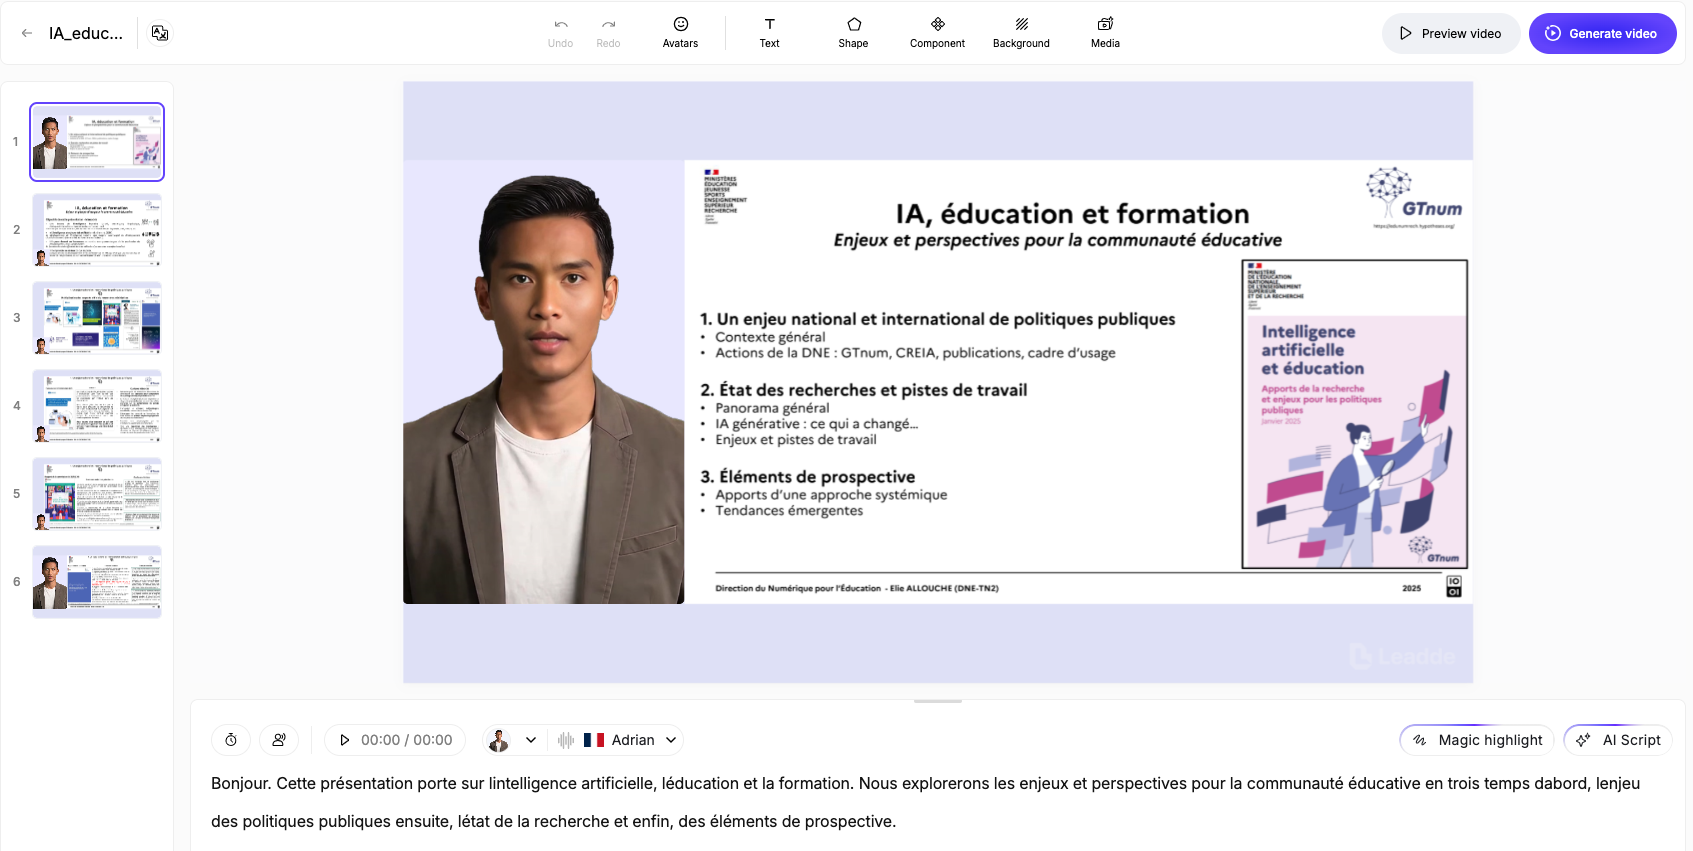Open the Avatars panel
Image resolution: width=1693 pixels, height=851 pixels.
tap(680, 32)
